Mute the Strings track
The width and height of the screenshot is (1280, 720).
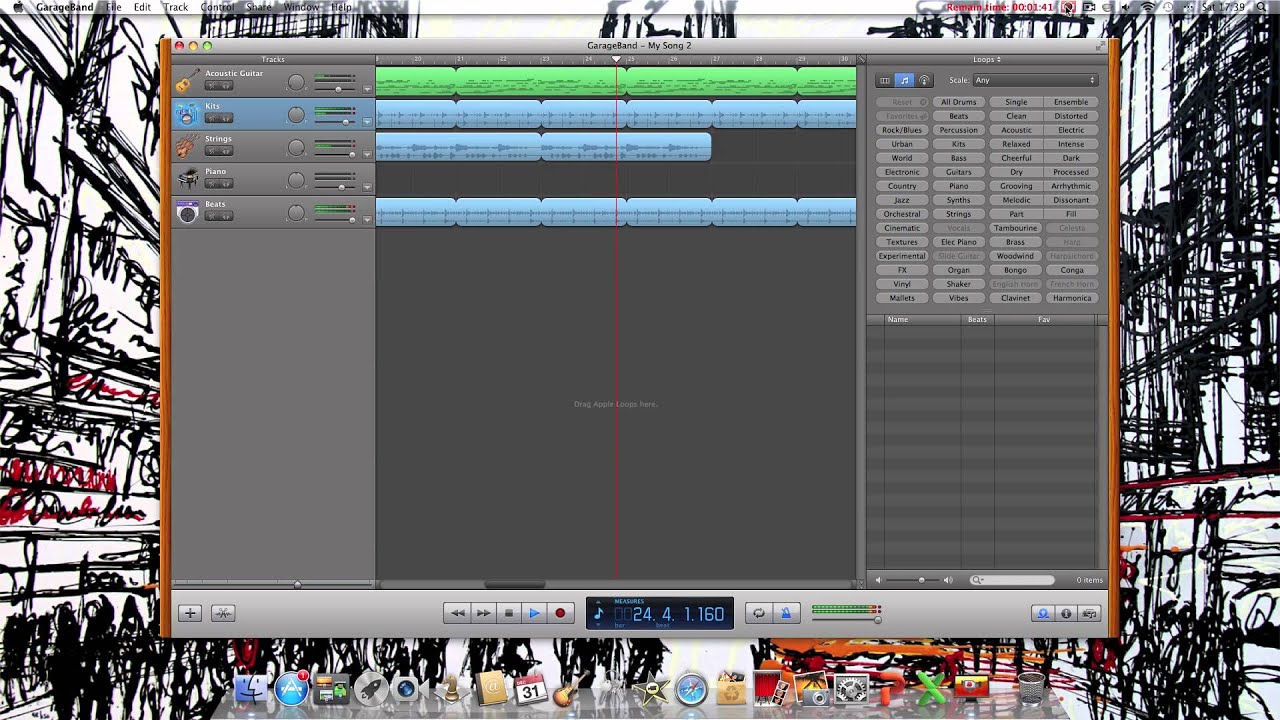[x=211, y=151]
